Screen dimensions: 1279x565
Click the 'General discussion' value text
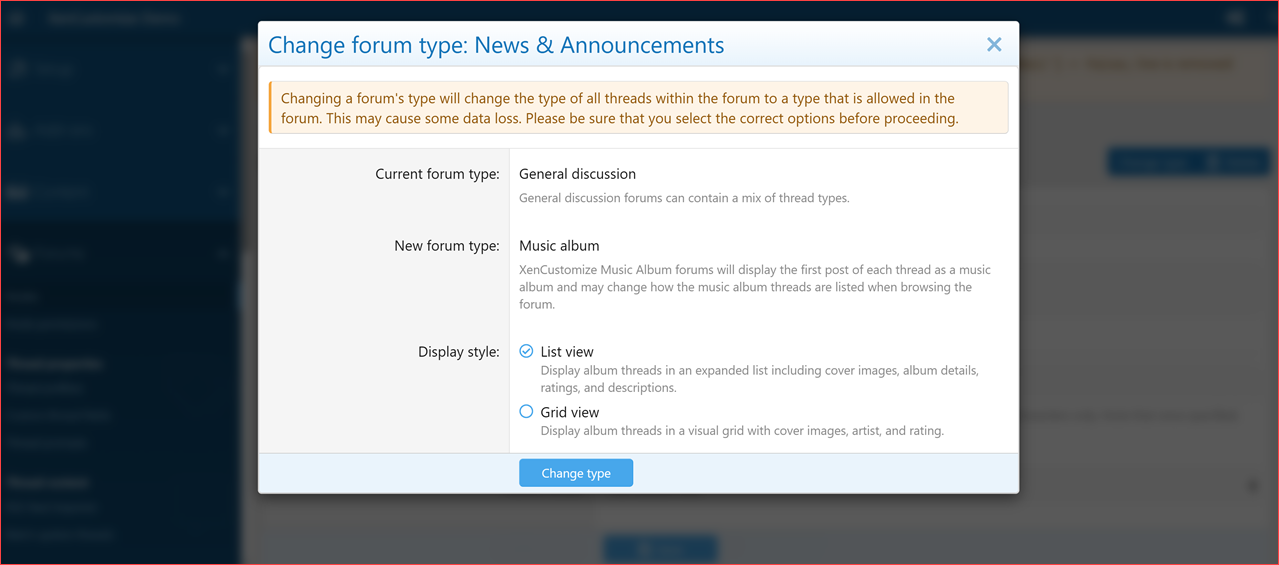pyautogui.click(x=577, y=174)
